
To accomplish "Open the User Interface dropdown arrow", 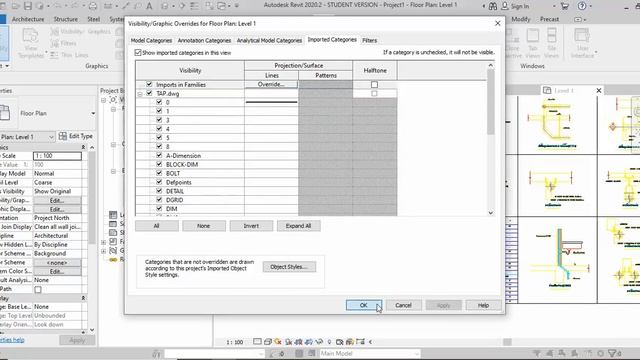I will click(596, 52).
